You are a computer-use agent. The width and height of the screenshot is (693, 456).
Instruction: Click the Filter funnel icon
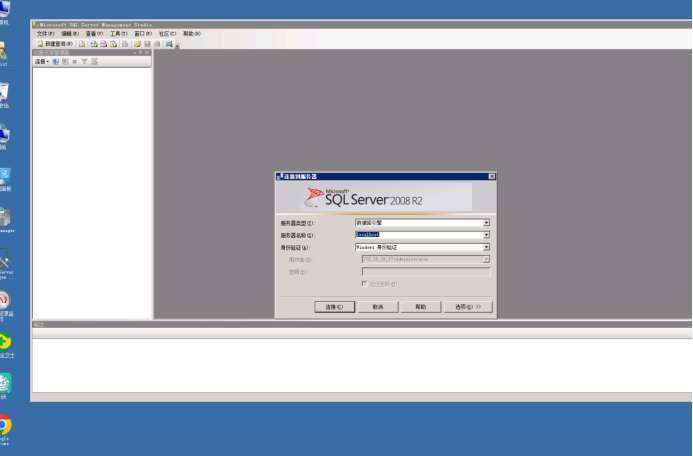click(84, 61)
